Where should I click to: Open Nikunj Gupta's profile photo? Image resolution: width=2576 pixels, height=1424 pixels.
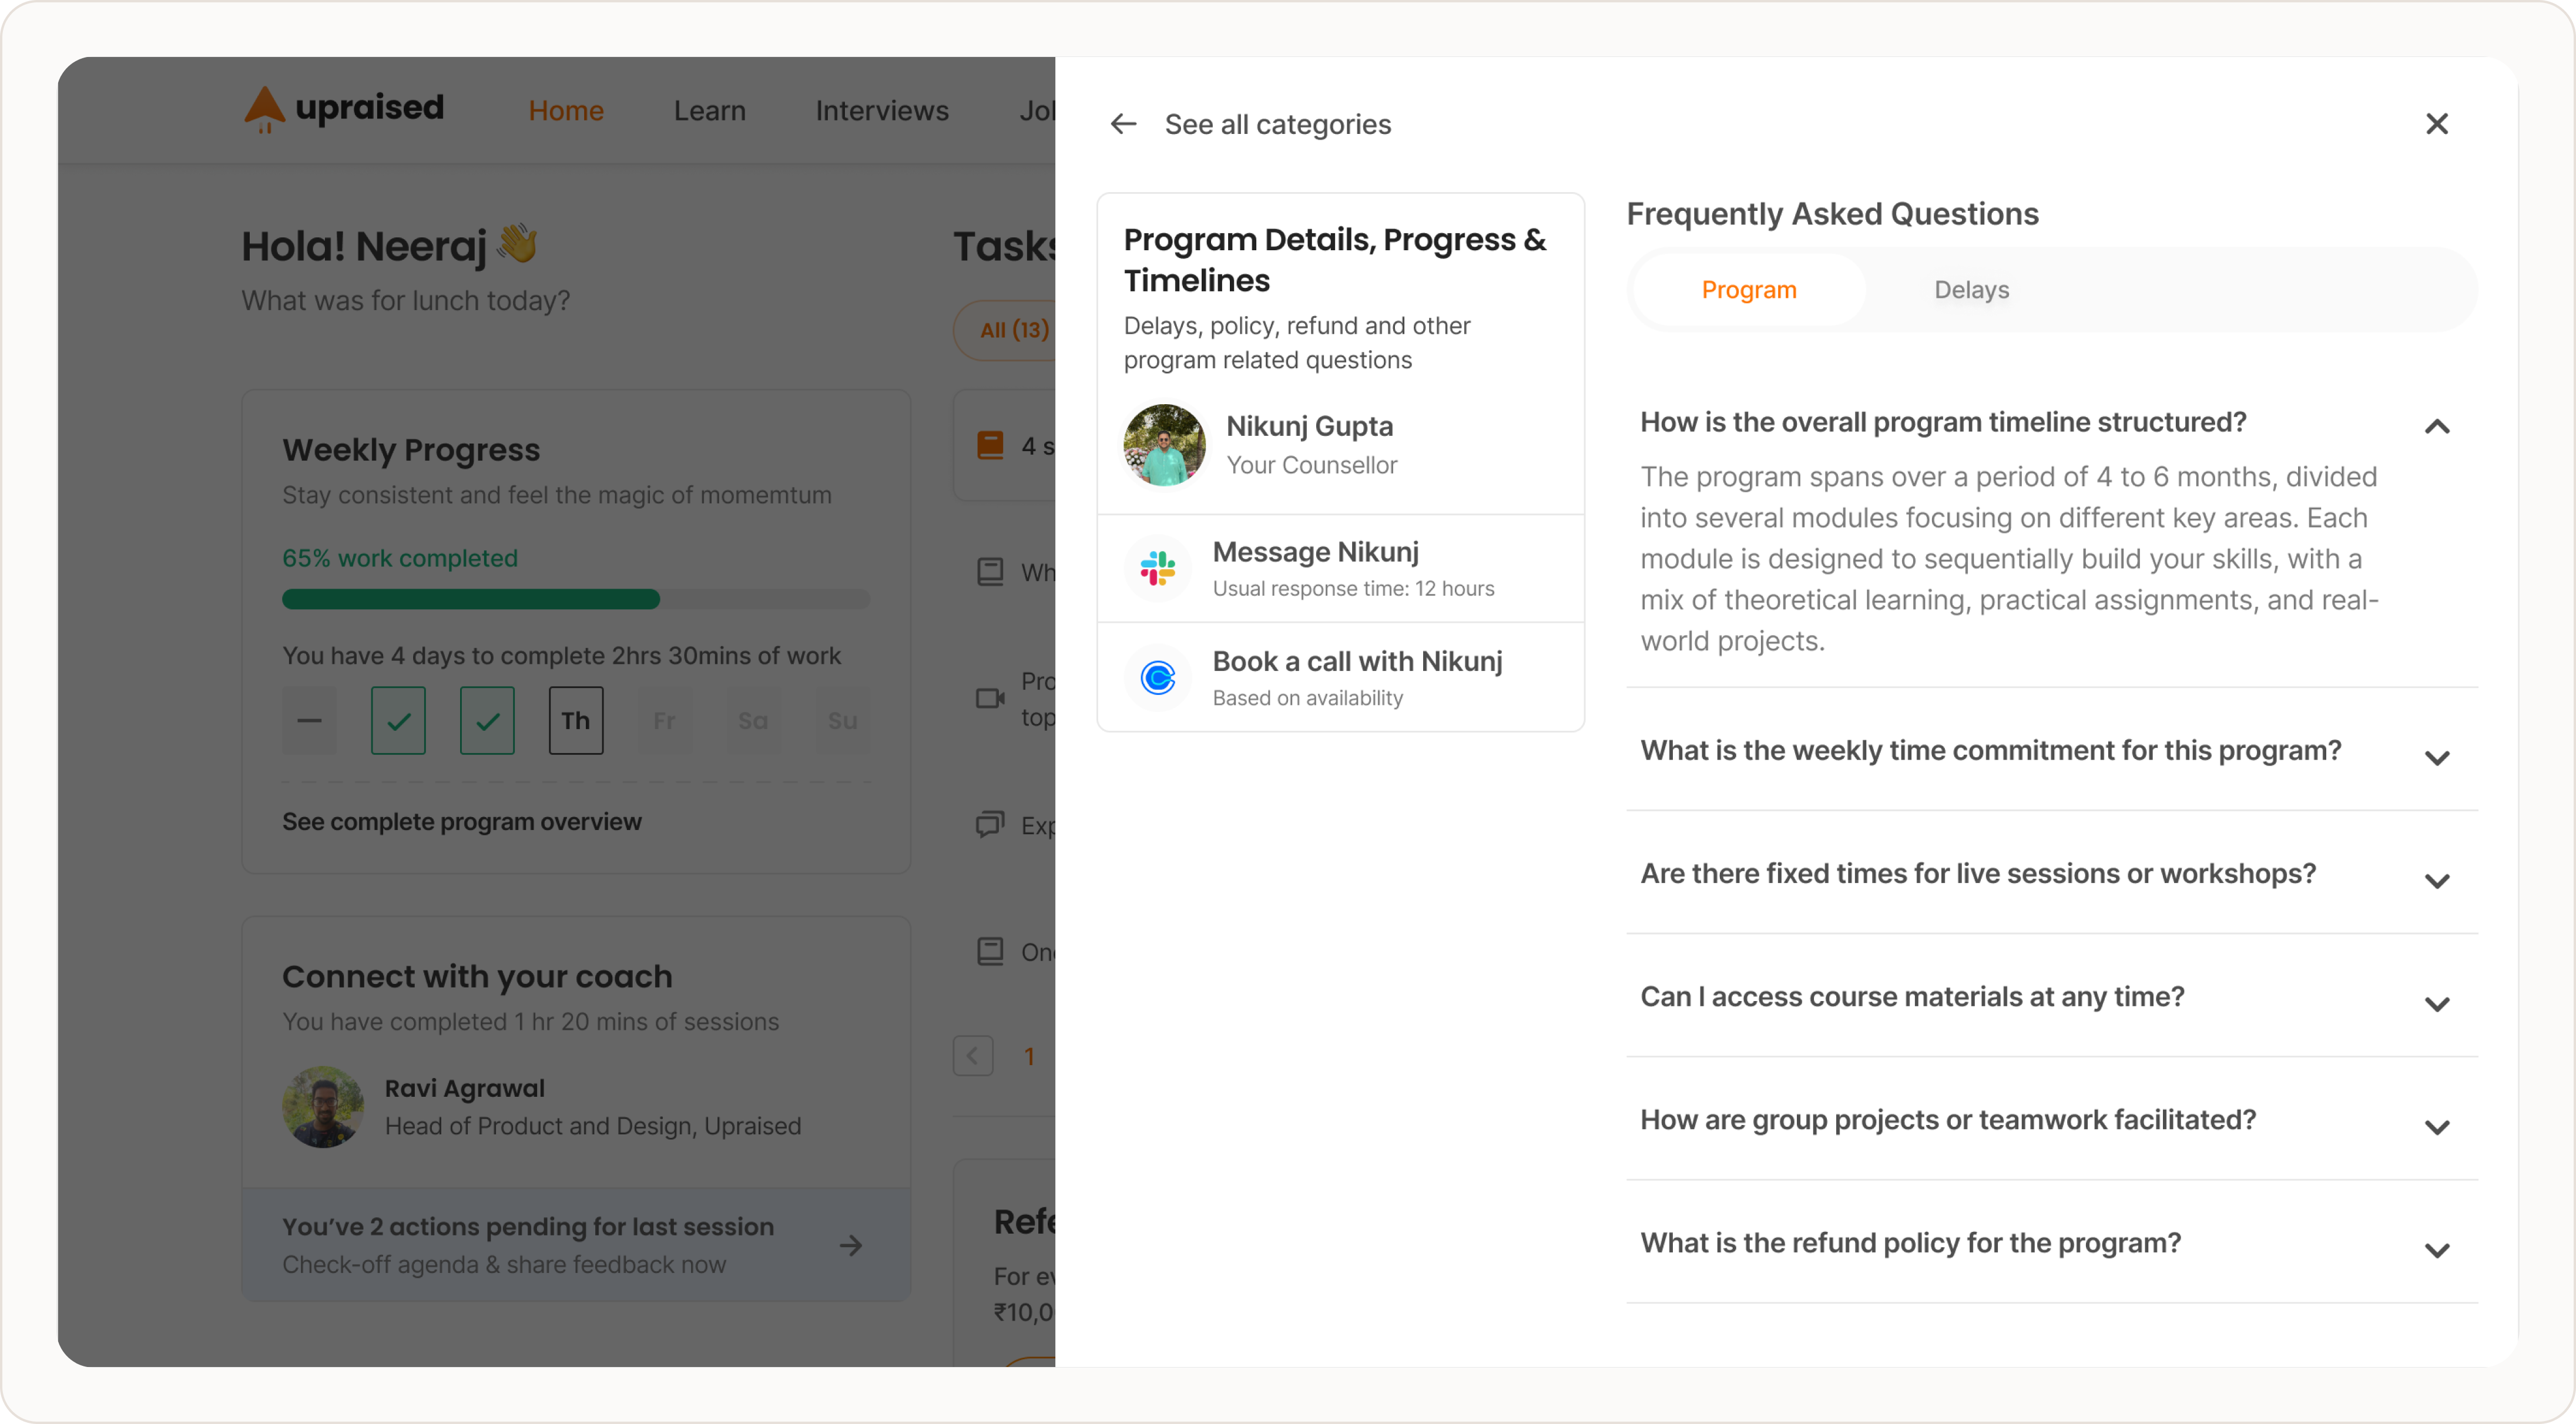pyautogui.click(x=1164, y=445)
